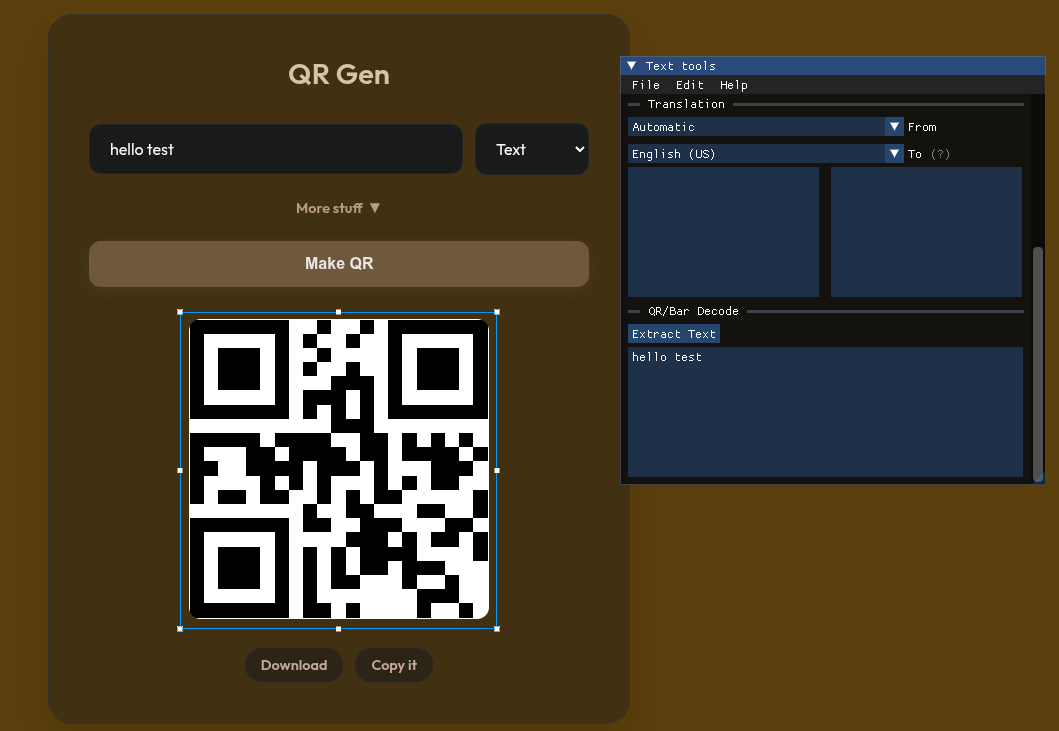Click the (?) help marker beside To

[x=940, y=154]
